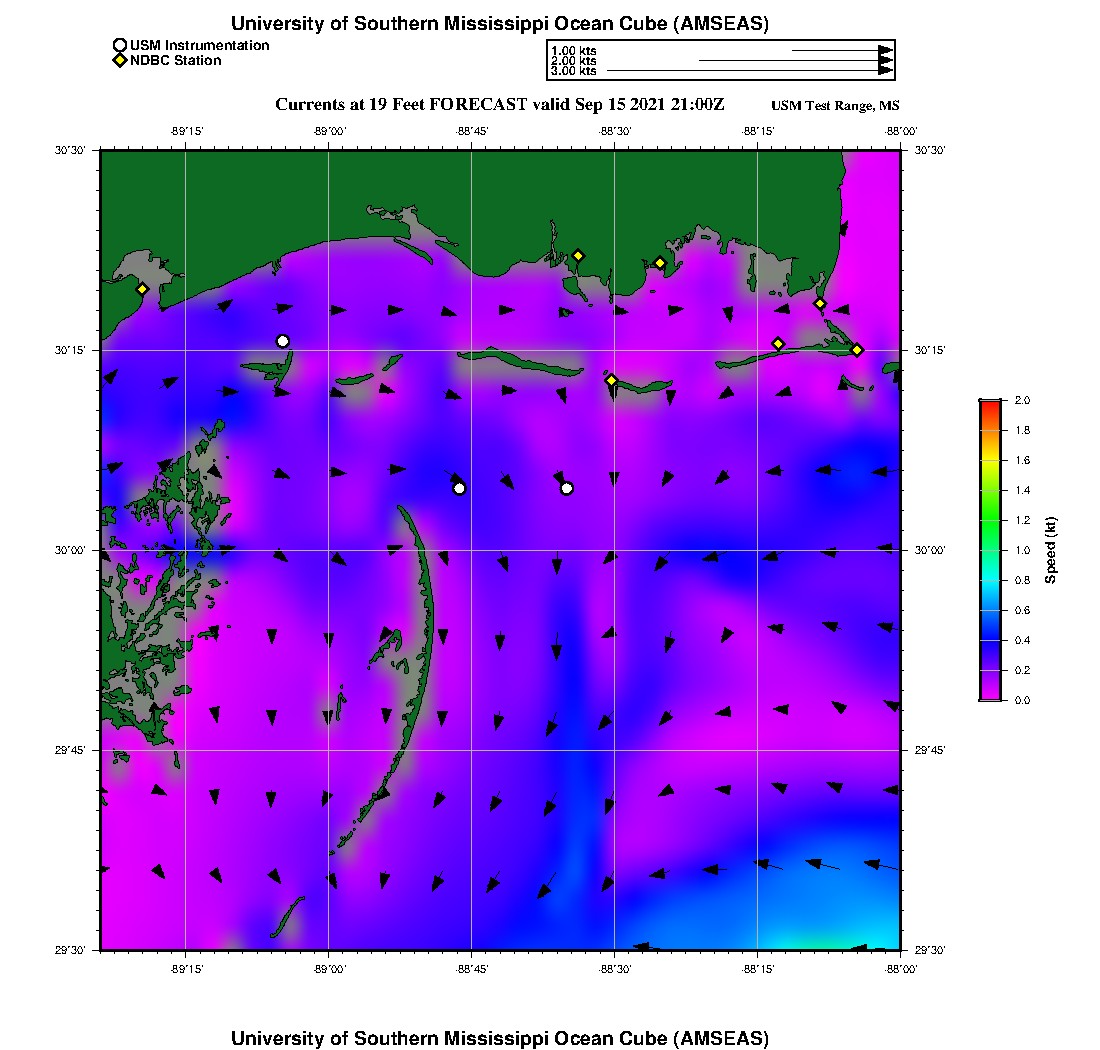Select the easternmost white USM circle marker
The width and height of the screenshot is (1100, 1050).
point(567,488)
